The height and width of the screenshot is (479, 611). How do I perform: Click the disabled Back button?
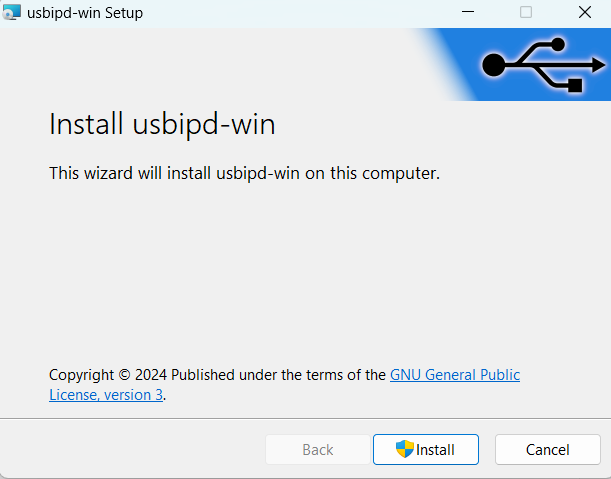point(317,450)
